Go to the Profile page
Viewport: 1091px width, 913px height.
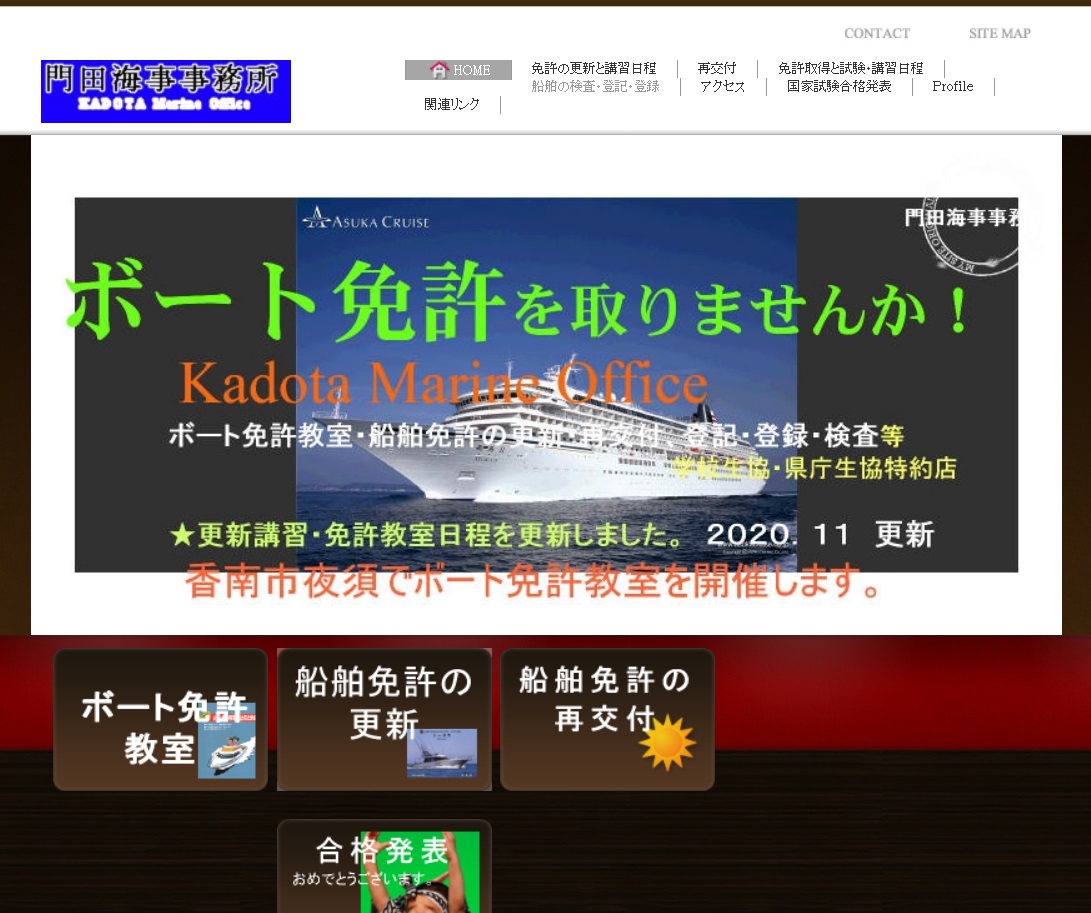point(953,86)
